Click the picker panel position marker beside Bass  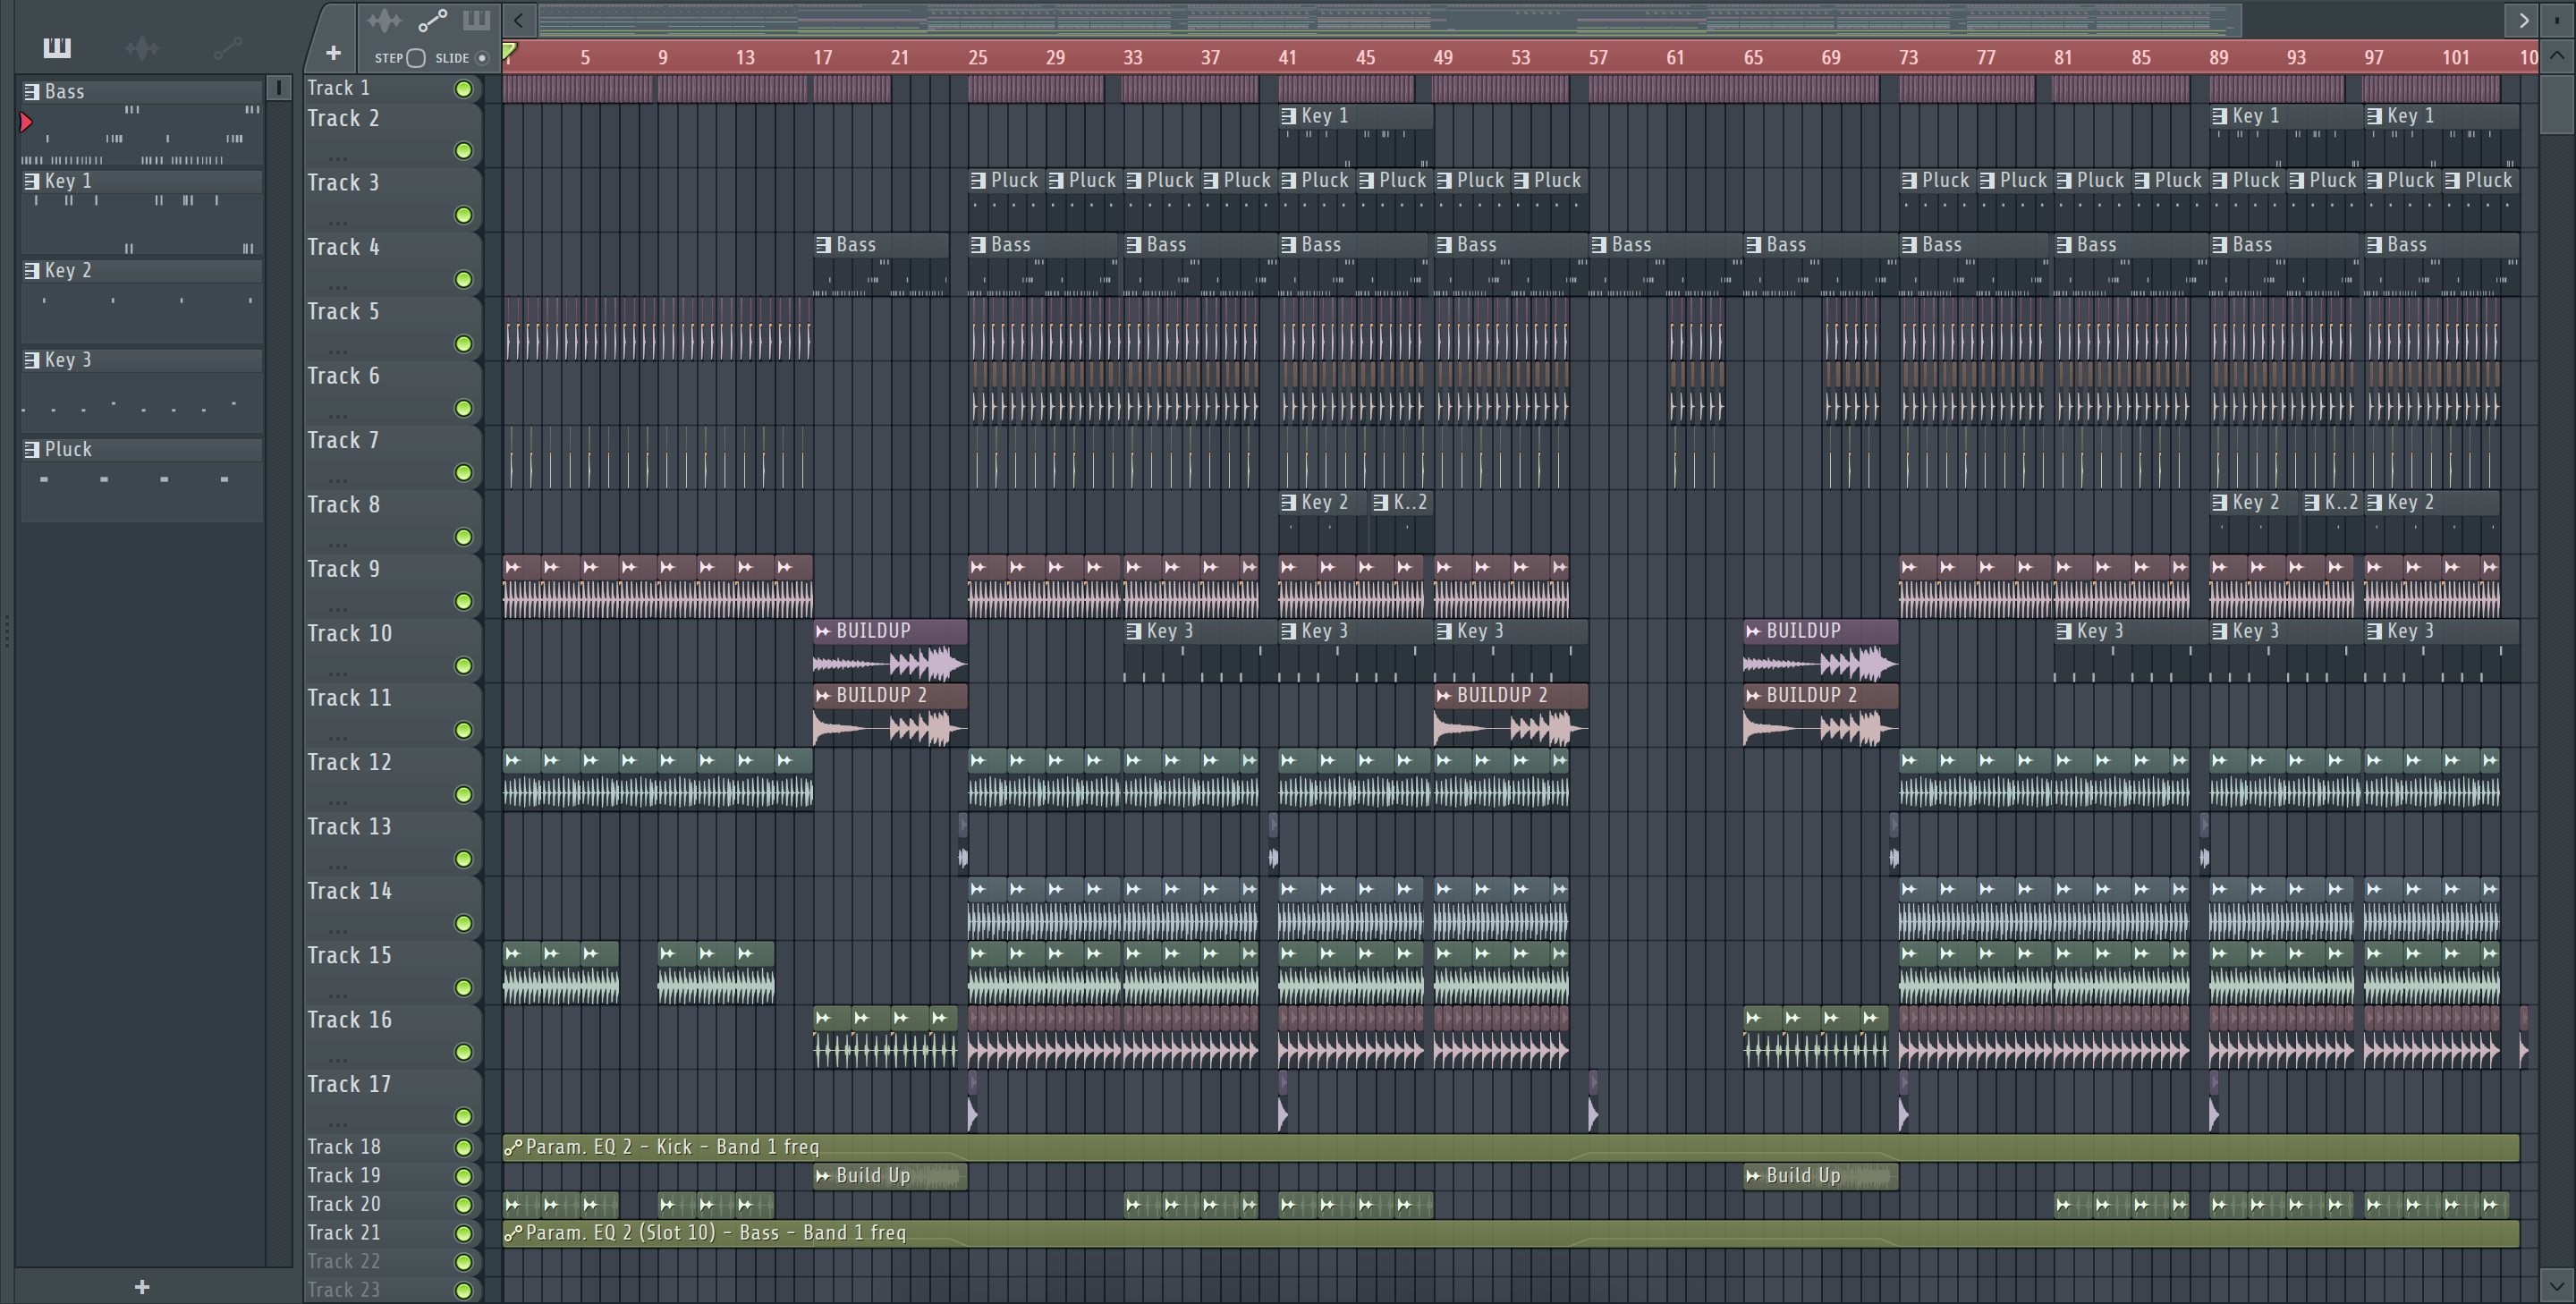pos(279,88)
